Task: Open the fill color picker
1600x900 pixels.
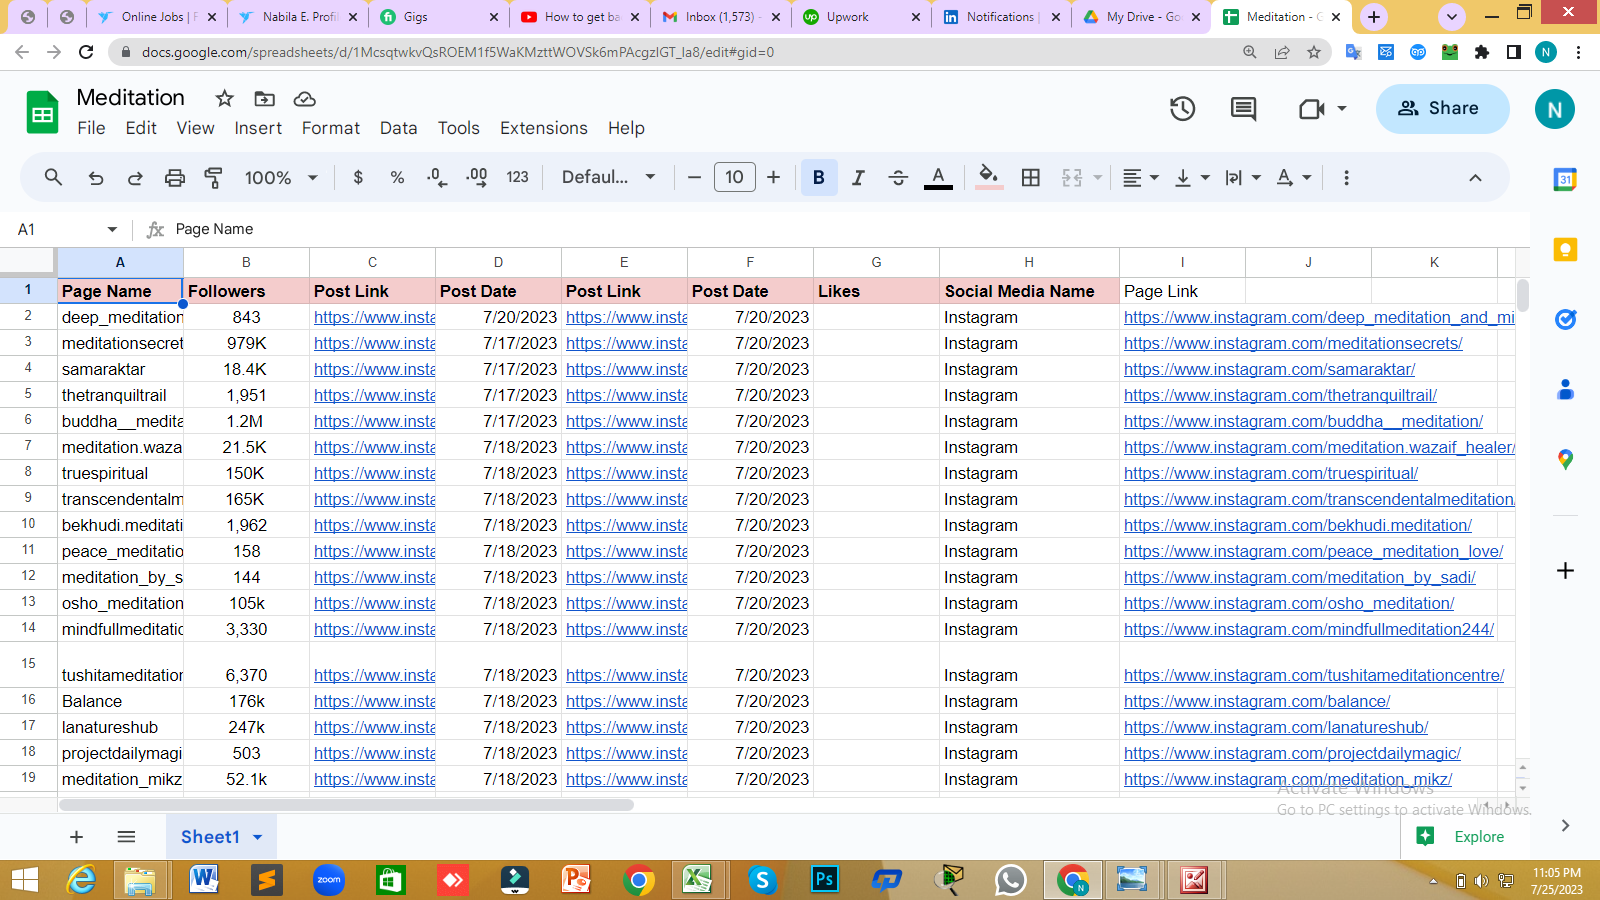Action: pyautogui.click(x=989, y=177)
